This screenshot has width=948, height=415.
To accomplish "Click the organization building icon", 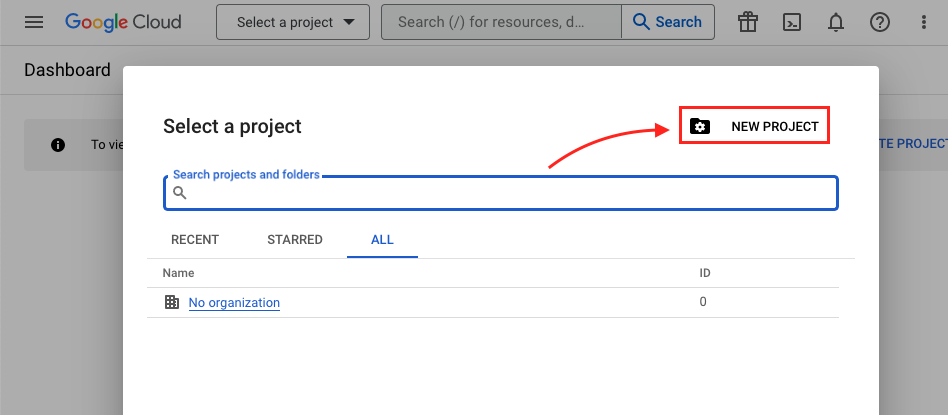I will point(172,302).
